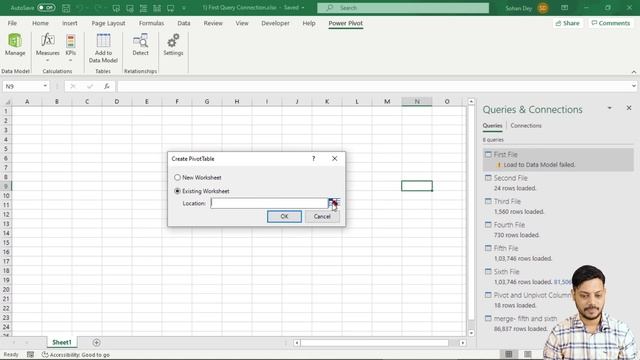Switch to the Formulas tab

click(151, 23)
